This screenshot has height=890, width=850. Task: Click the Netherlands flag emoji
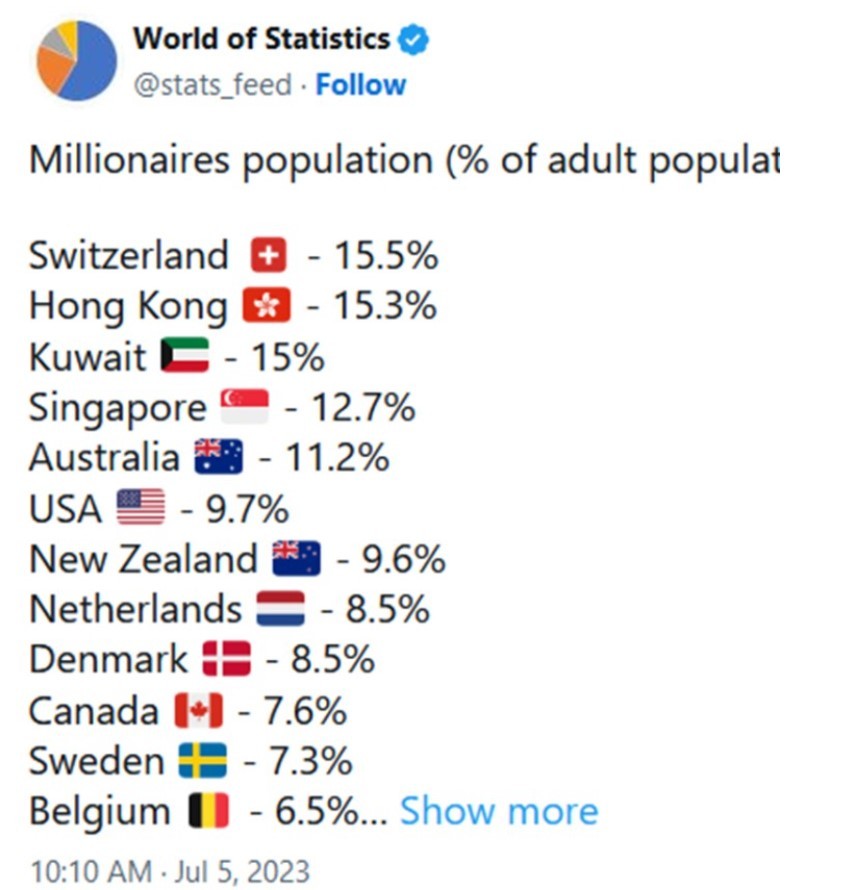coord(281,609)
